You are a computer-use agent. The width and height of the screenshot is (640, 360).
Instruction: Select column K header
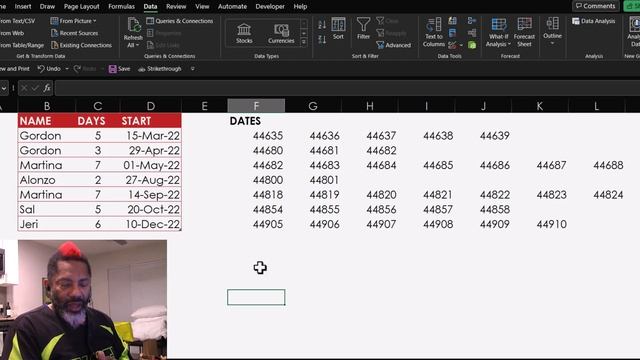point(540,106)
